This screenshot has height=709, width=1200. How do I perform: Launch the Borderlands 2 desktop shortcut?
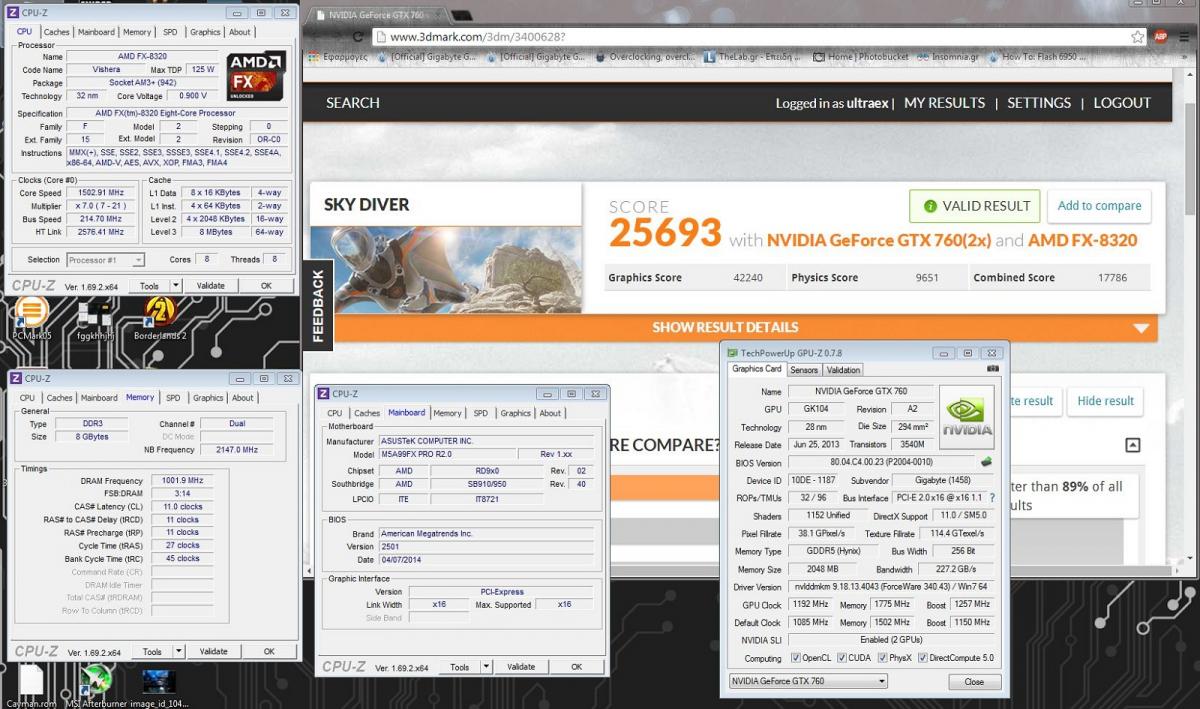click(160, 318)
